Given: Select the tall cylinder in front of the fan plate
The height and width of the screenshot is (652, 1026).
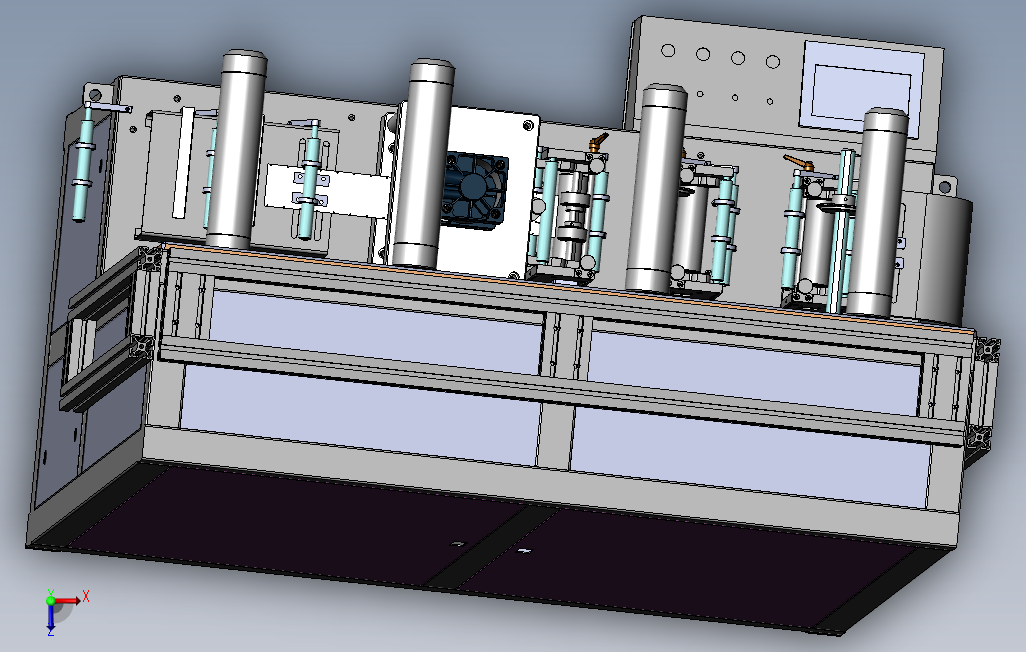Looking at the screenshot, I should pyautogui.click(x=423, y=164).
